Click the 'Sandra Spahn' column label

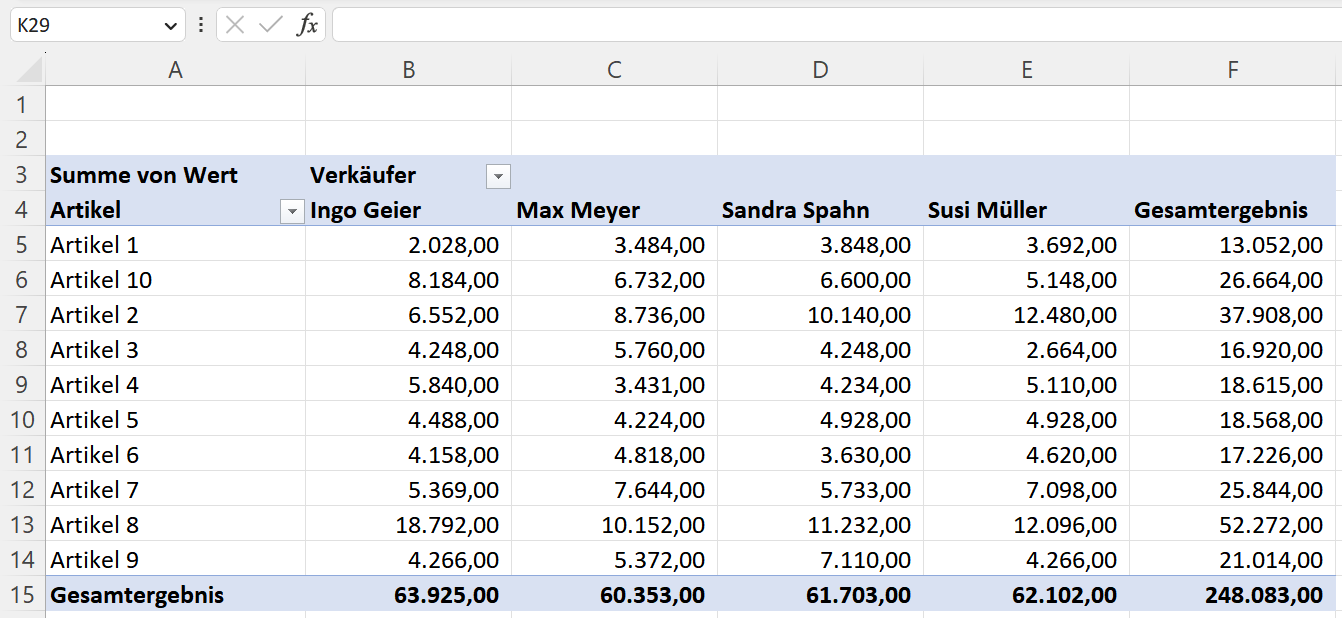pos(820,210)
